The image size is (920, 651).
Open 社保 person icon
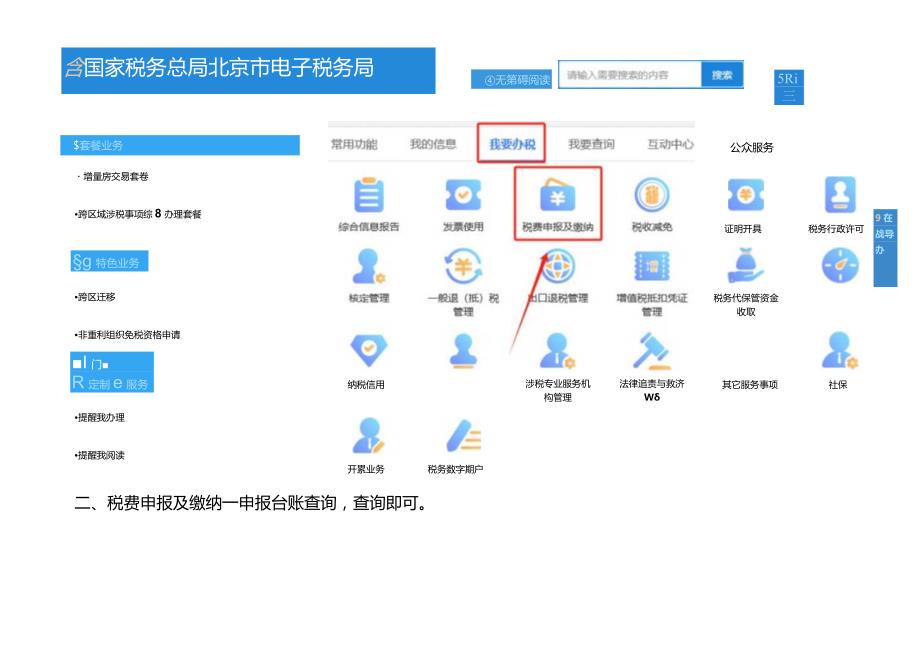(840, 350)
